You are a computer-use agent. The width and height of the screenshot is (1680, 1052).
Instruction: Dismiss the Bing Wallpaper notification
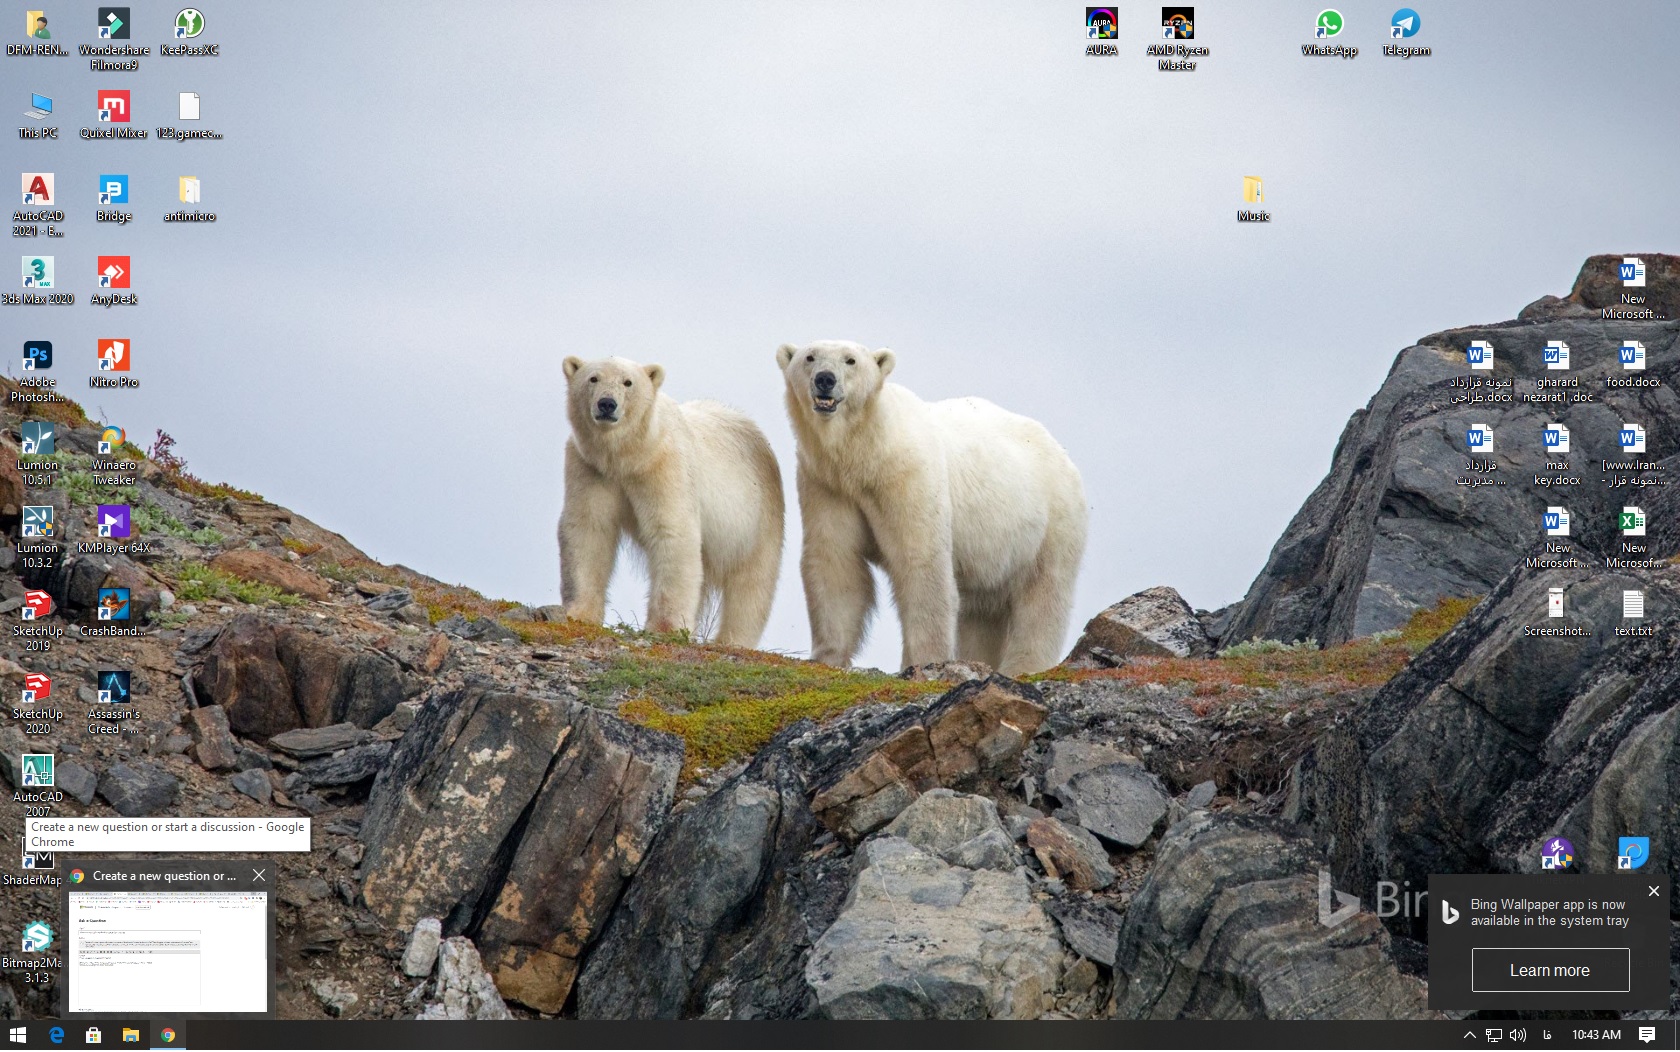point(1652,891)
